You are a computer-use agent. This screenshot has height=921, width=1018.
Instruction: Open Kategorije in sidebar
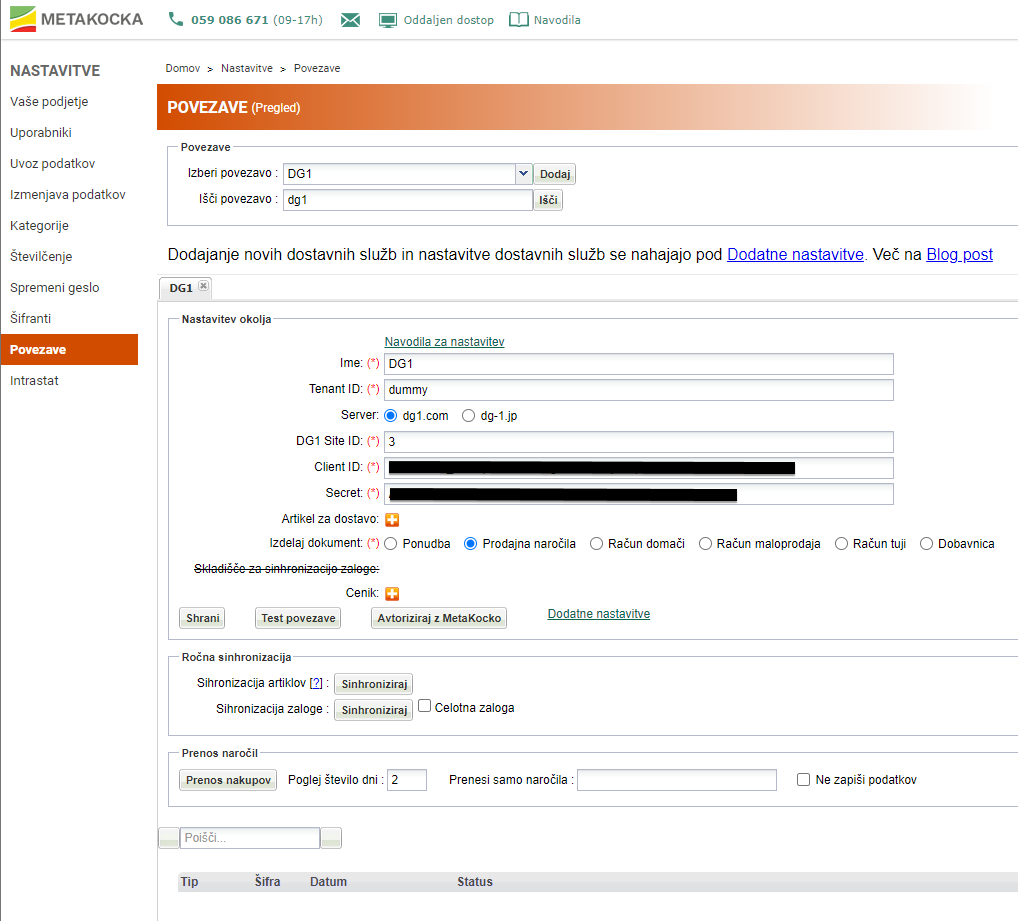(x=40, y=226)
